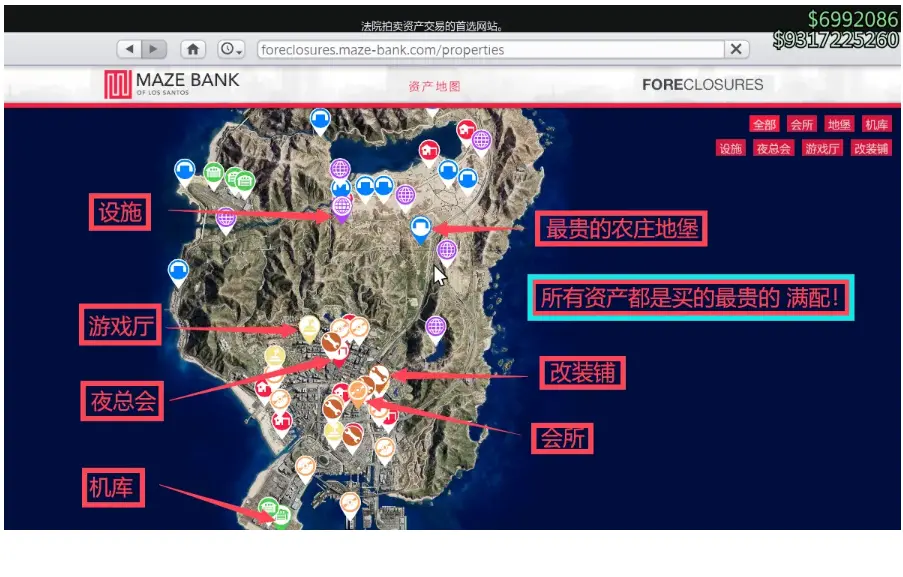Screen dimensions: 903x577
Task: Open the browser home page icon
Action: pos(193,49)
